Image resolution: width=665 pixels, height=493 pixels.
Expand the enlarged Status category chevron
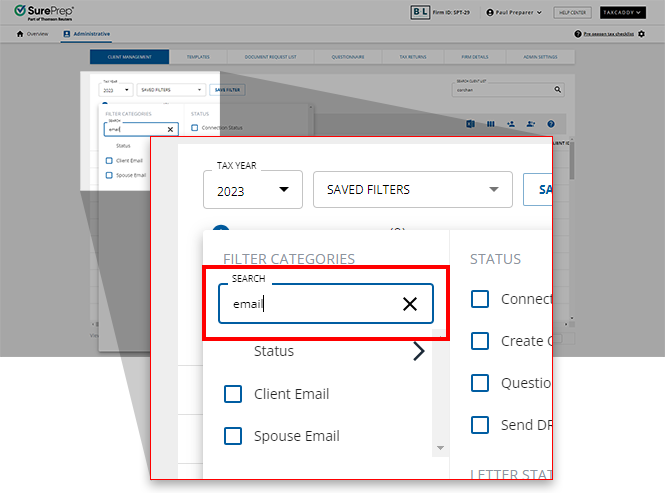(419, 351)
